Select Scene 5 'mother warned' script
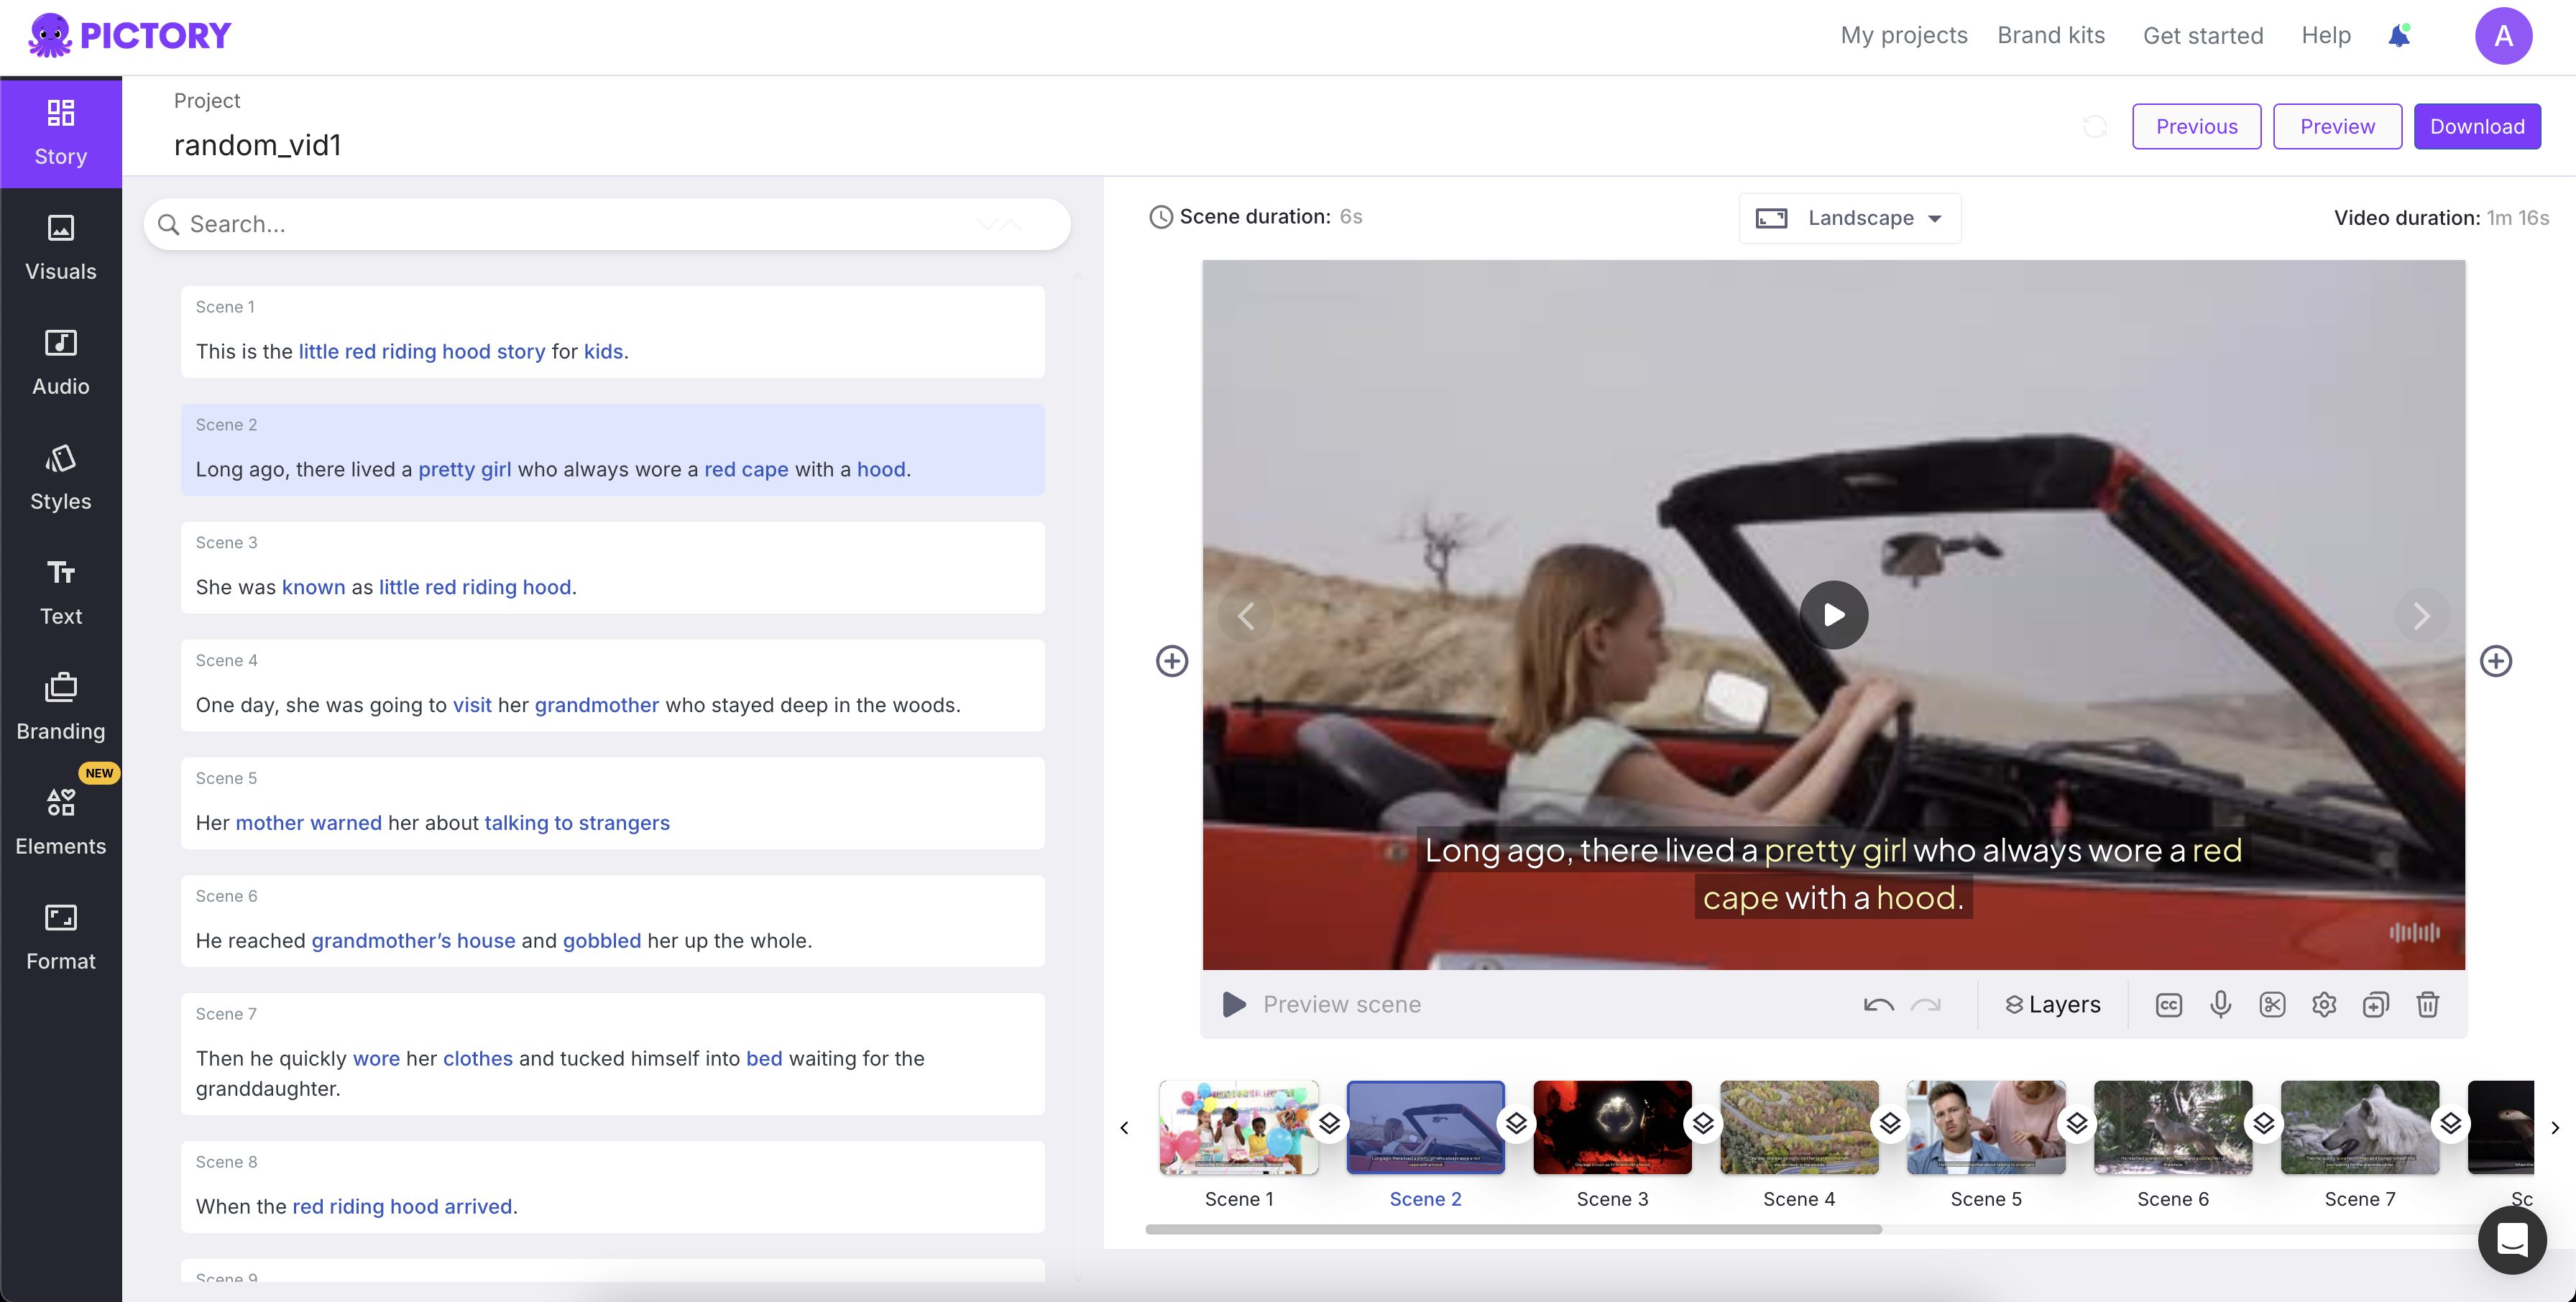The height and width of the screenshot is (1302, 2576). pyautogui.click(x=433, y=824)
